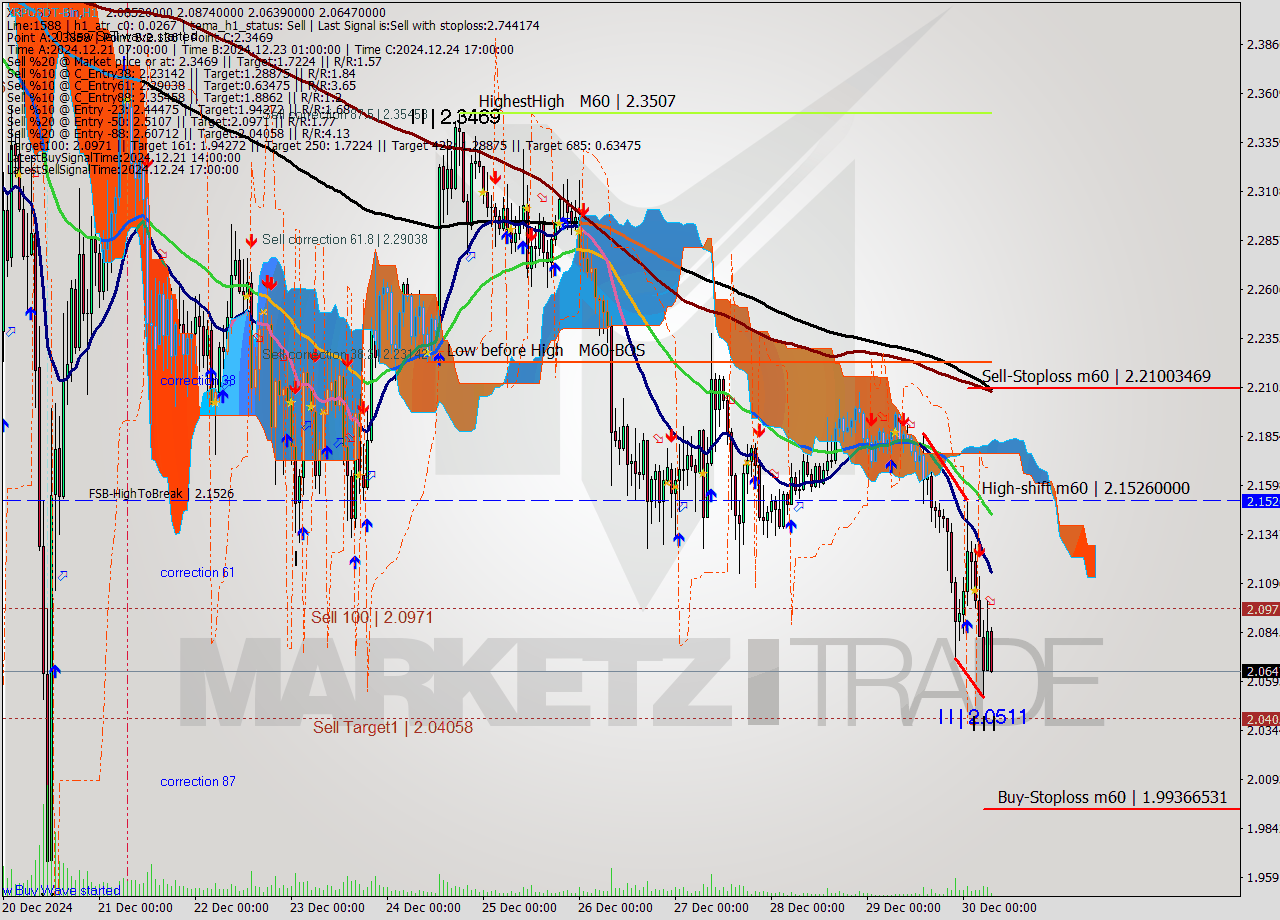Screen dimensions: 1280x920
Task: Select the 'Buy-Stoploss m60 | 1.99366531' label
Action: pyautogui.click(x=1112, y=797)
